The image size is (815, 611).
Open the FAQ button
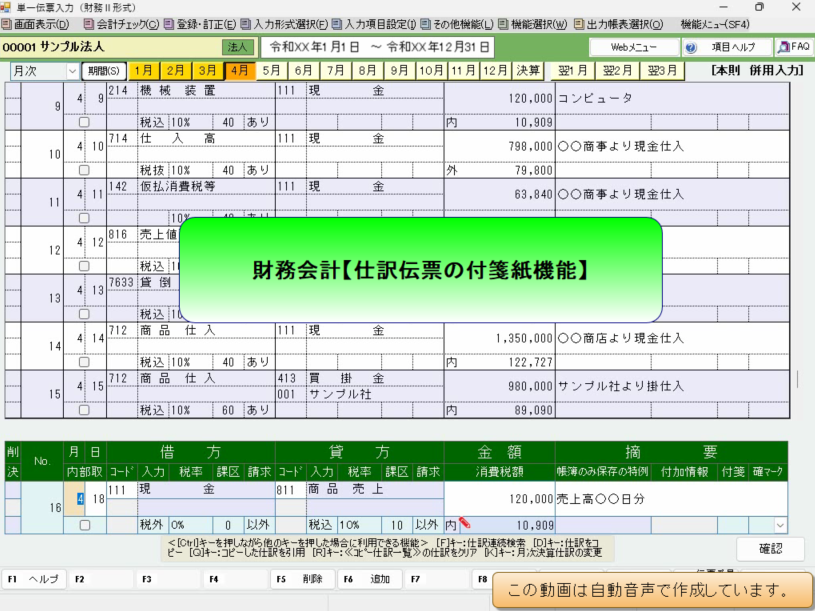coord(794,47)
